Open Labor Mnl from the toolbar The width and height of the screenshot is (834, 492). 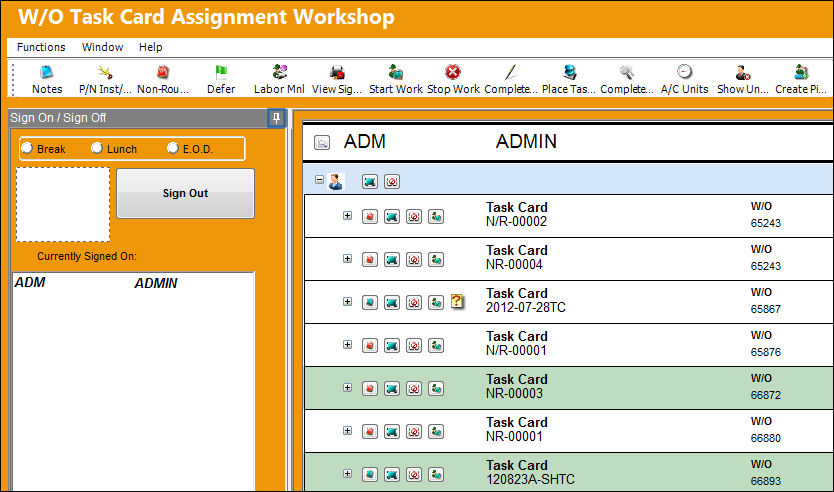(x=279, y=79)
